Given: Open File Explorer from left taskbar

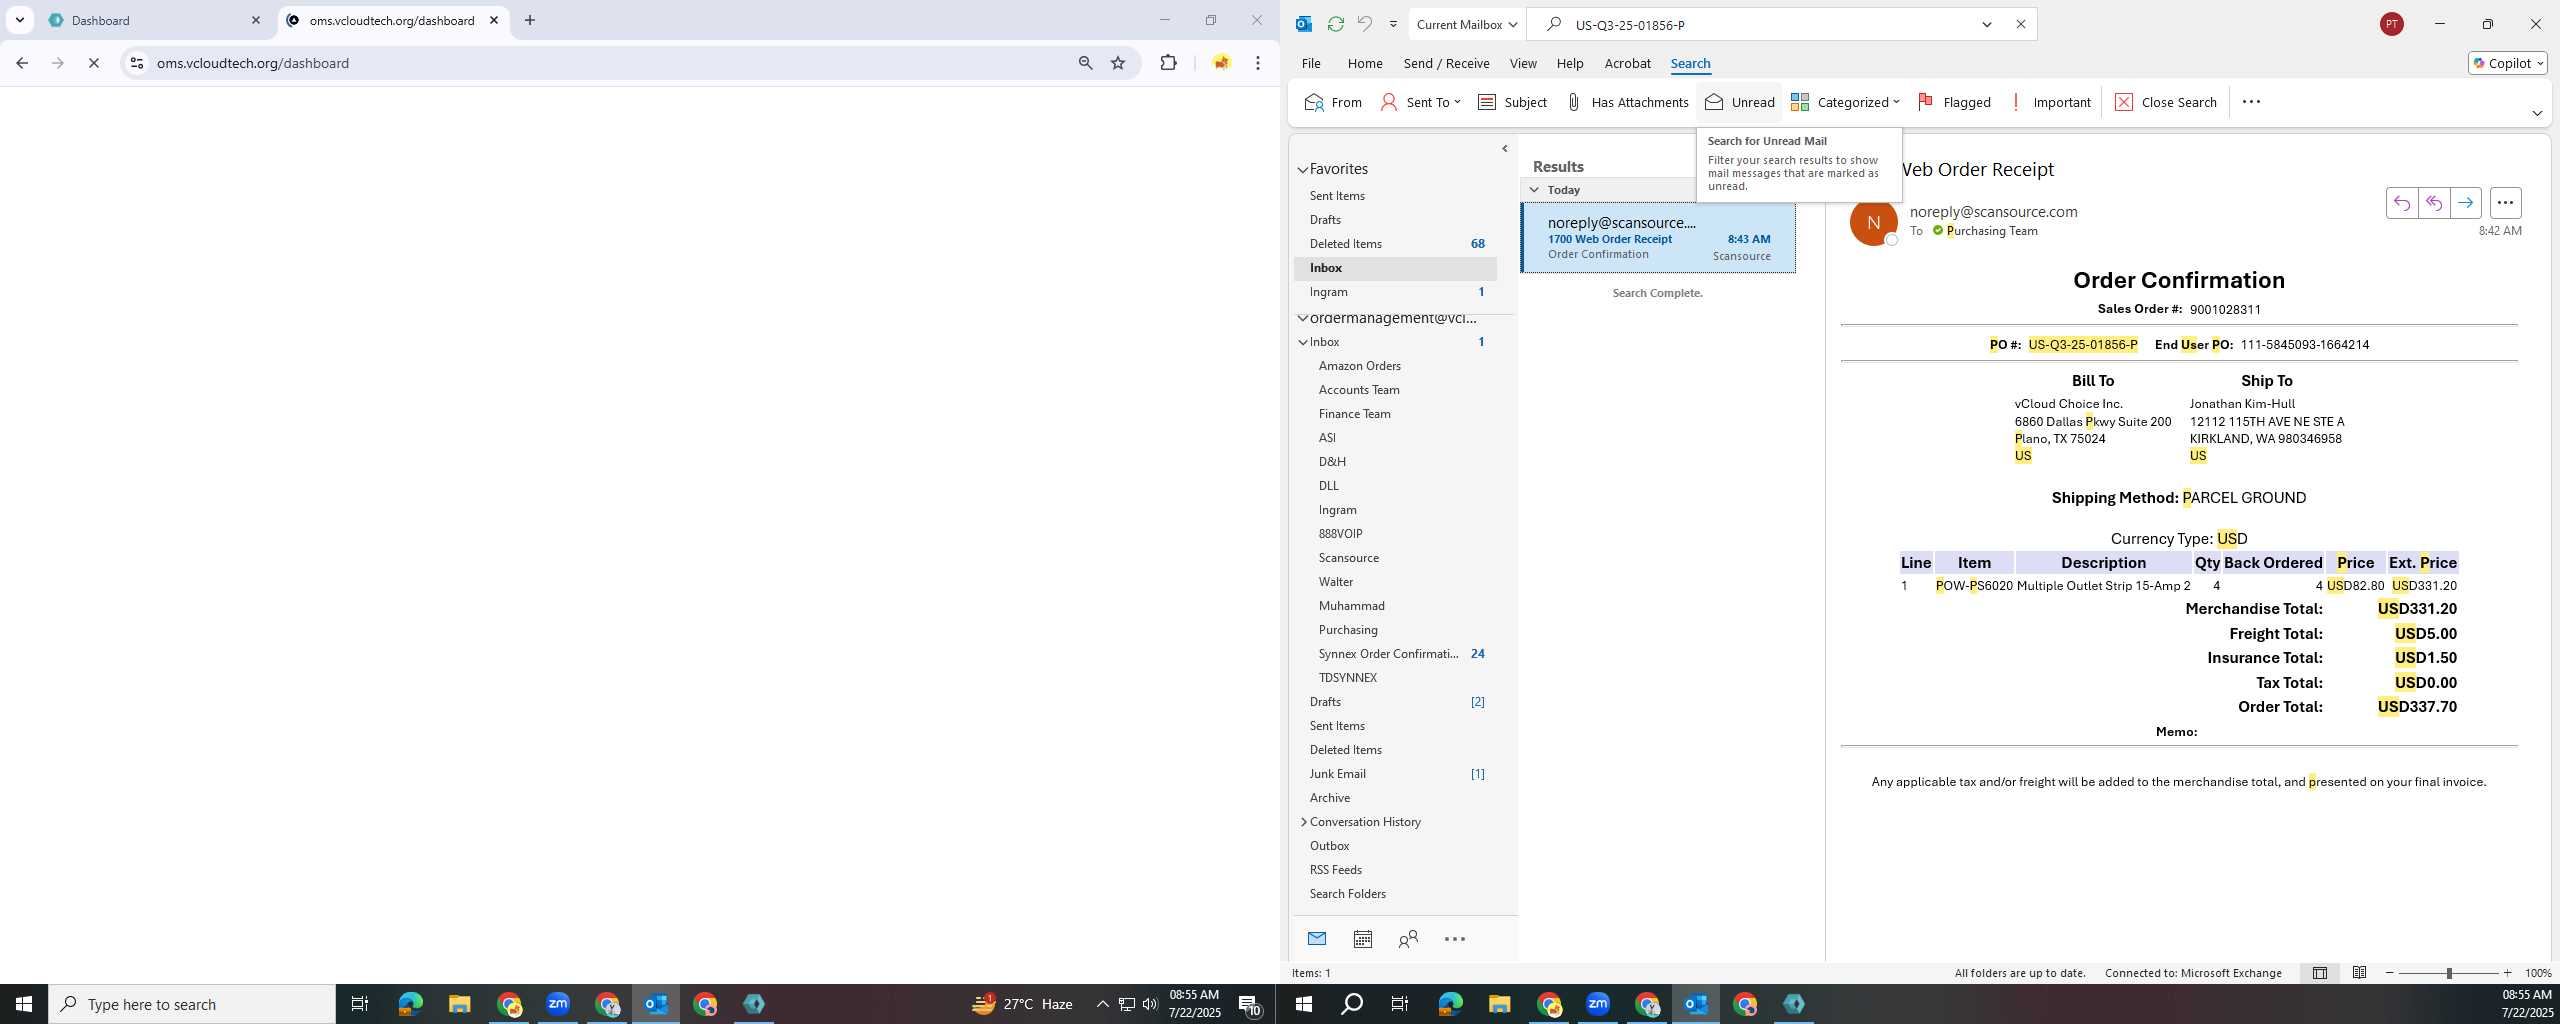Looking at the screenshot, I should [x=459, y=1004].
